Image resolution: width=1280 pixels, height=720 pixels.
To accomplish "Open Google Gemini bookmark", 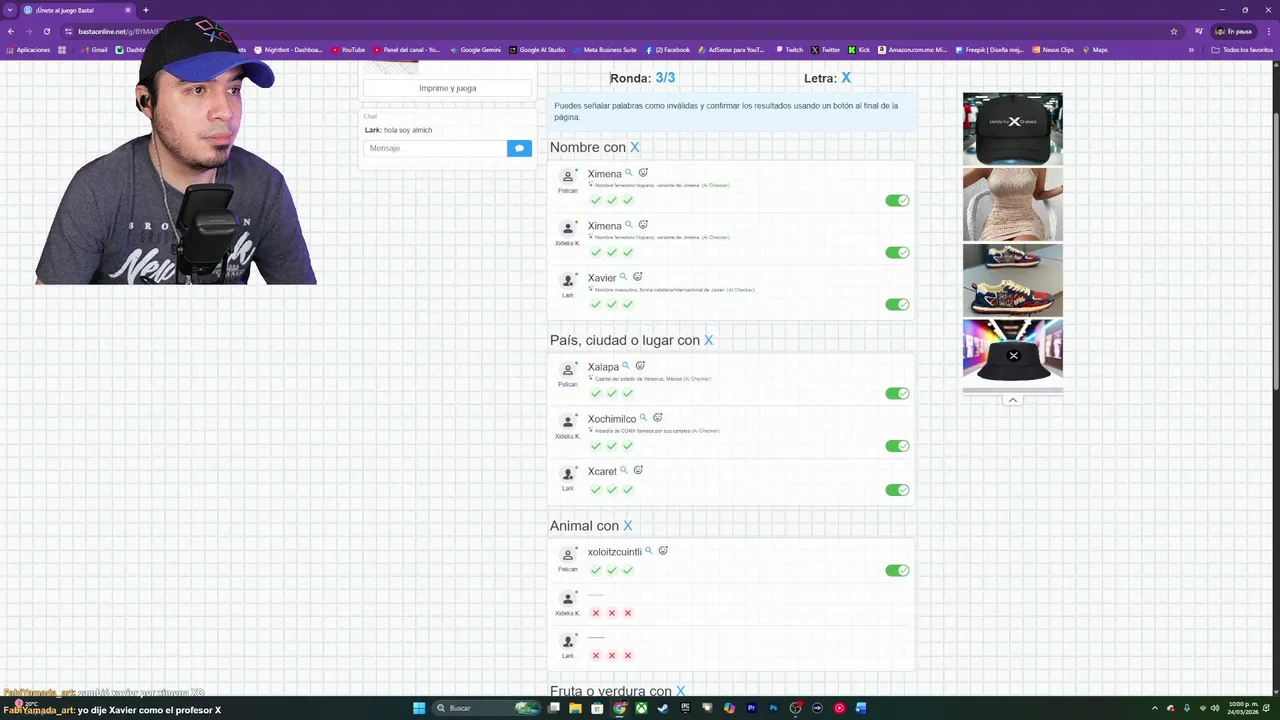I will point(476,49).
